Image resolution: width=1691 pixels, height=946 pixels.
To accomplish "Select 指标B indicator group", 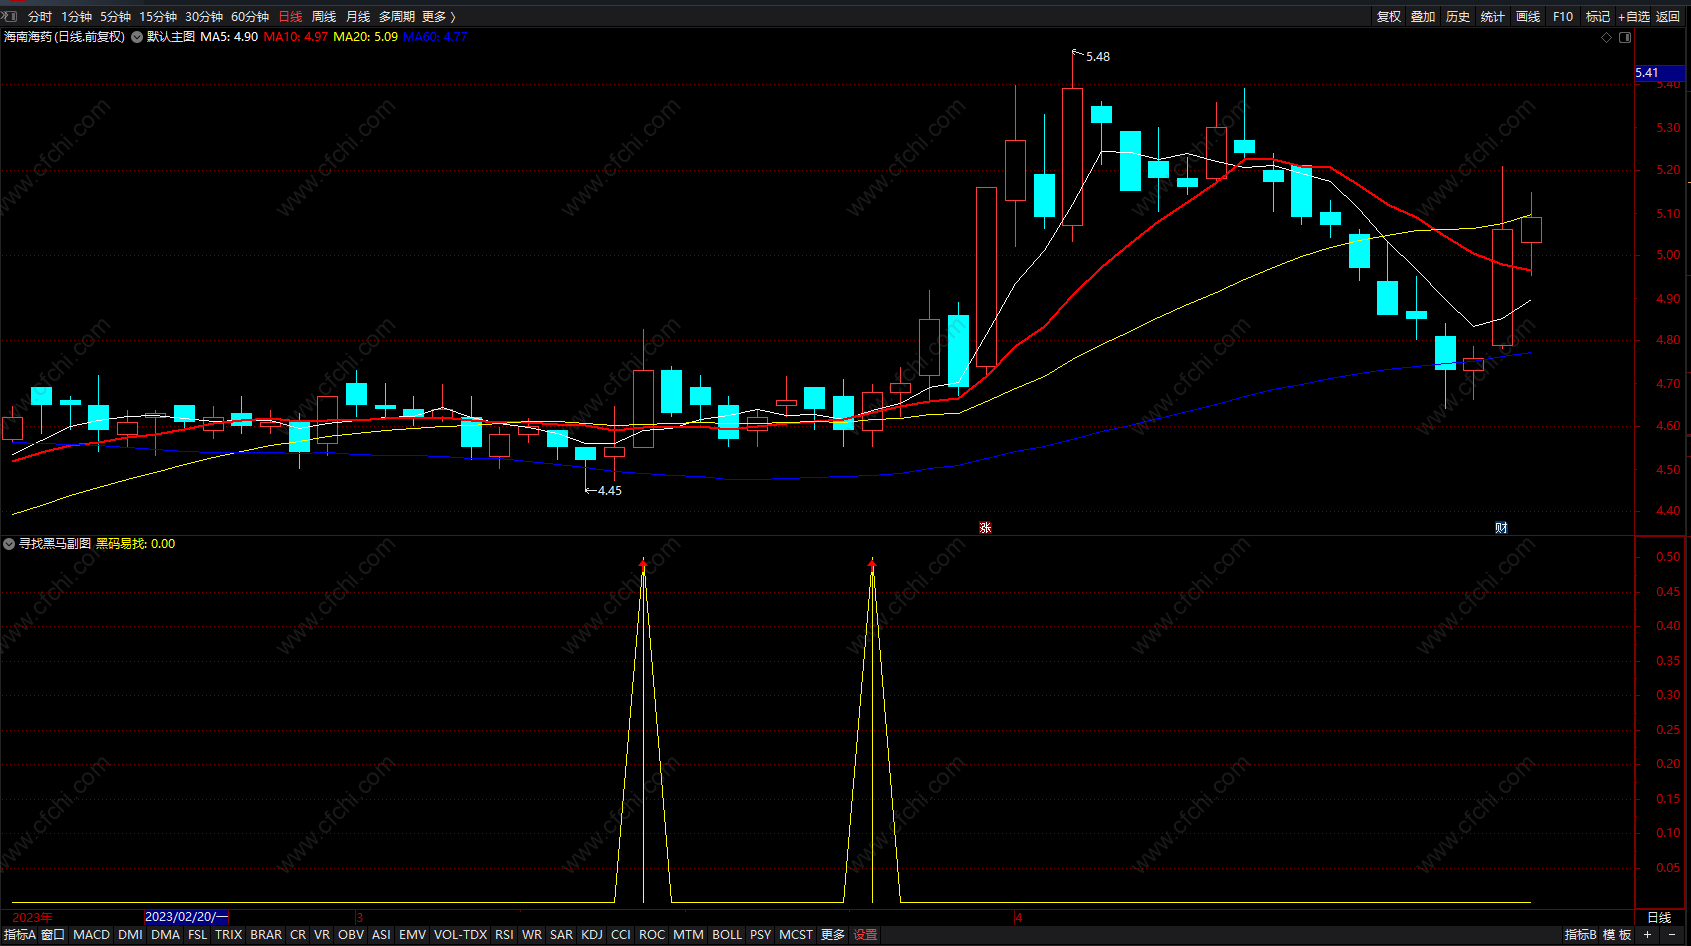I will click(x=1580, y=935).
